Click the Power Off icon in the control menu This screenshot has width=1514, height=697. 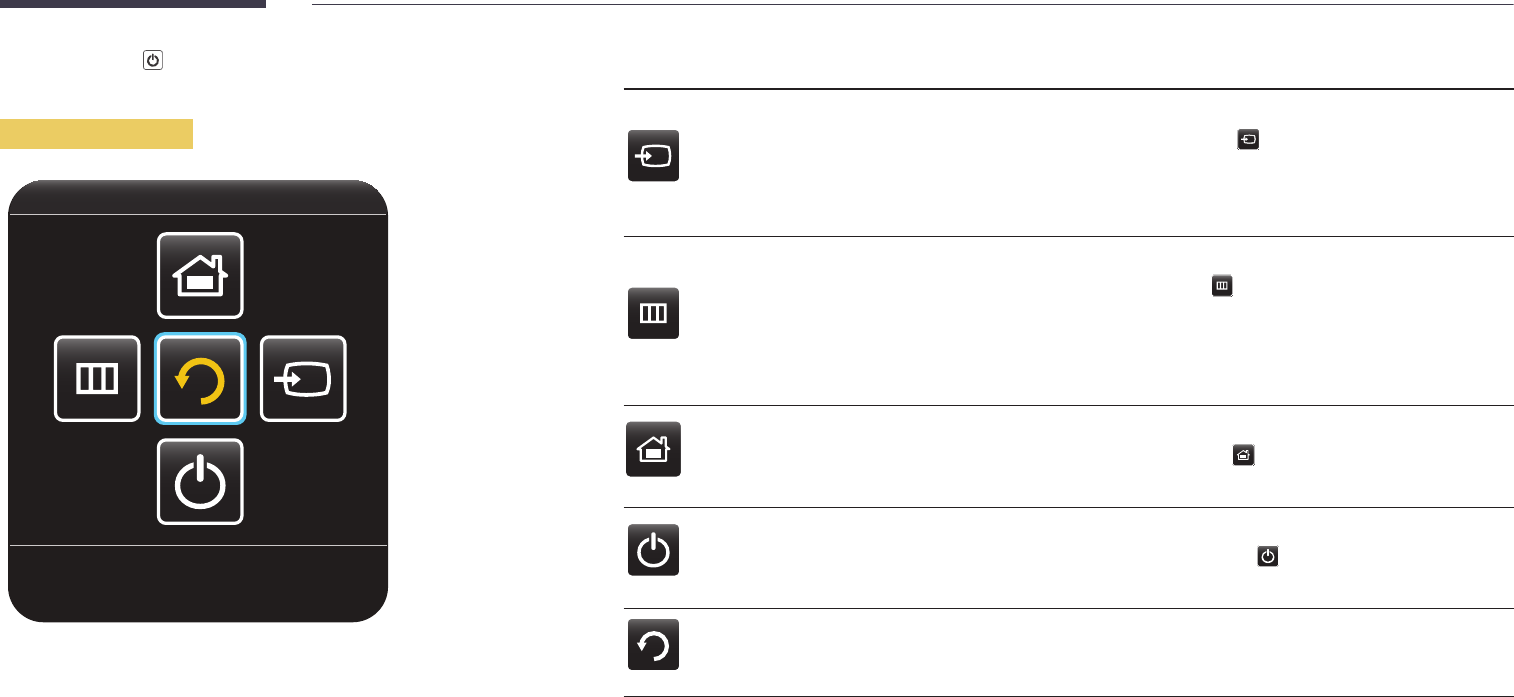200,482
